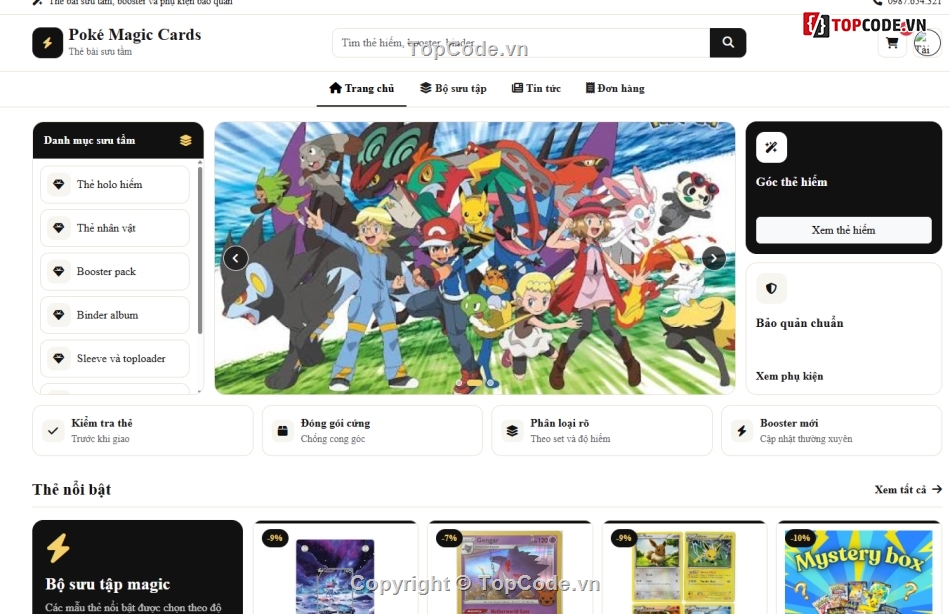Open the Bộ sưu tập magic promo card
950x614 pixels.
point(138,567)
